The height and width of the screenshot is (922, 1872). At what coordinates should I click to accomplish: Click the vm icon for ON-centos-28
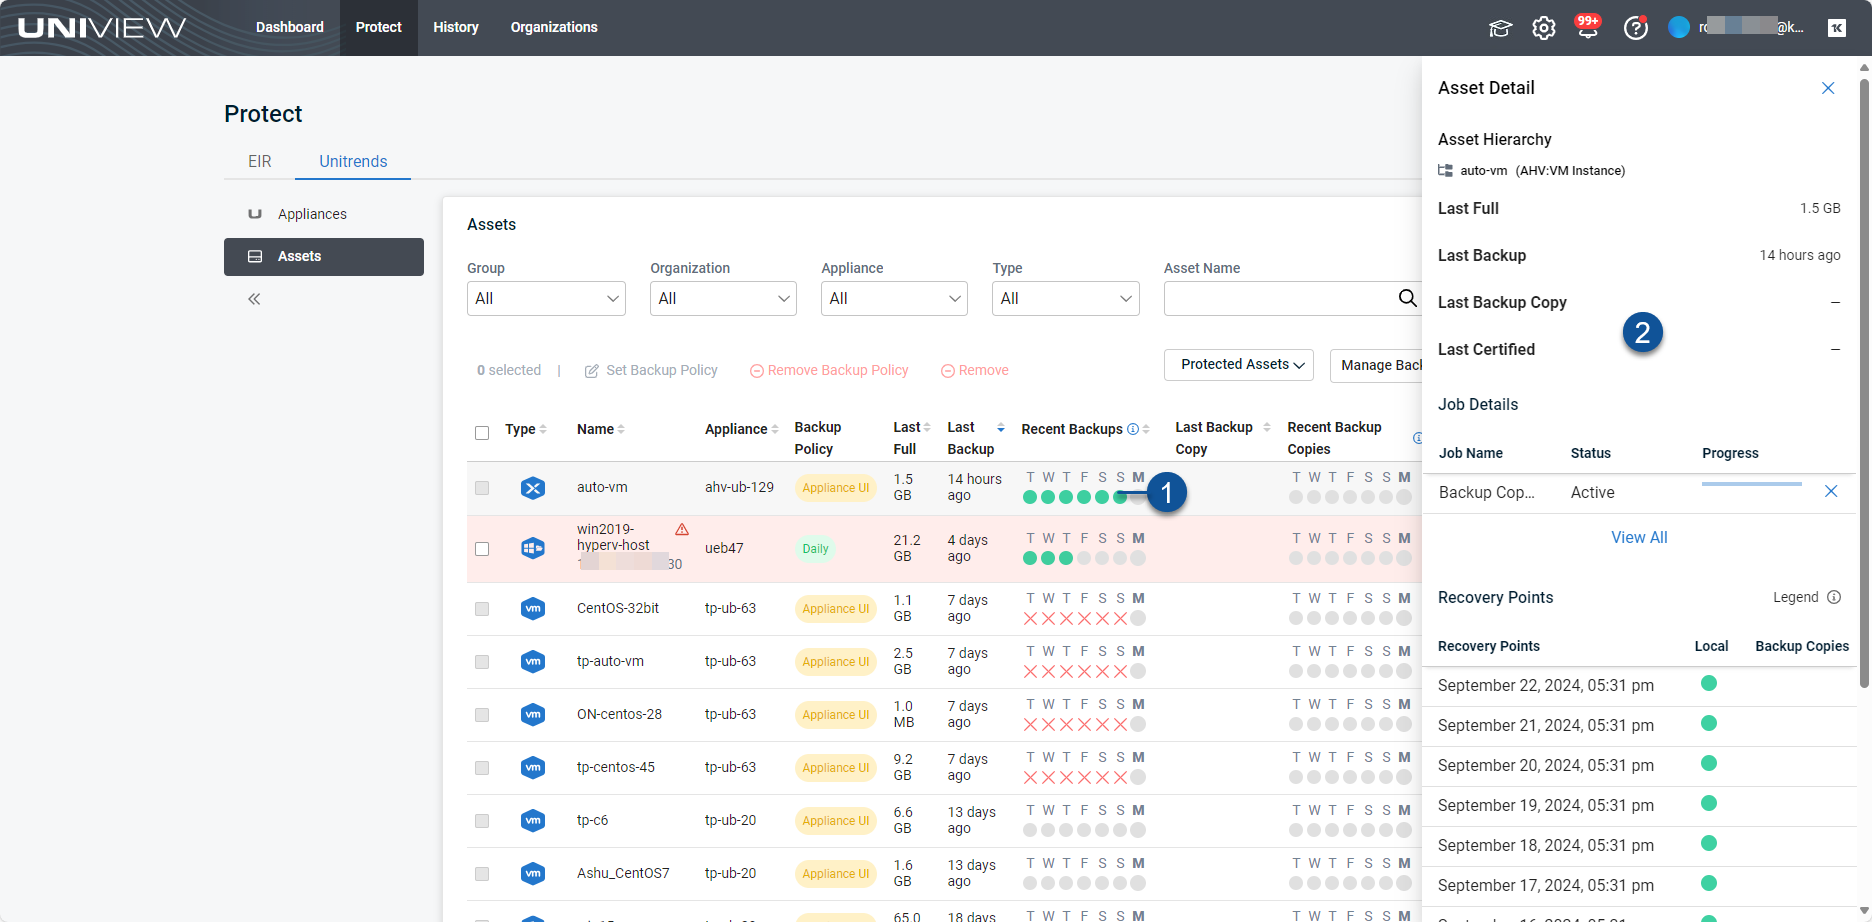(x=533, y=714)
